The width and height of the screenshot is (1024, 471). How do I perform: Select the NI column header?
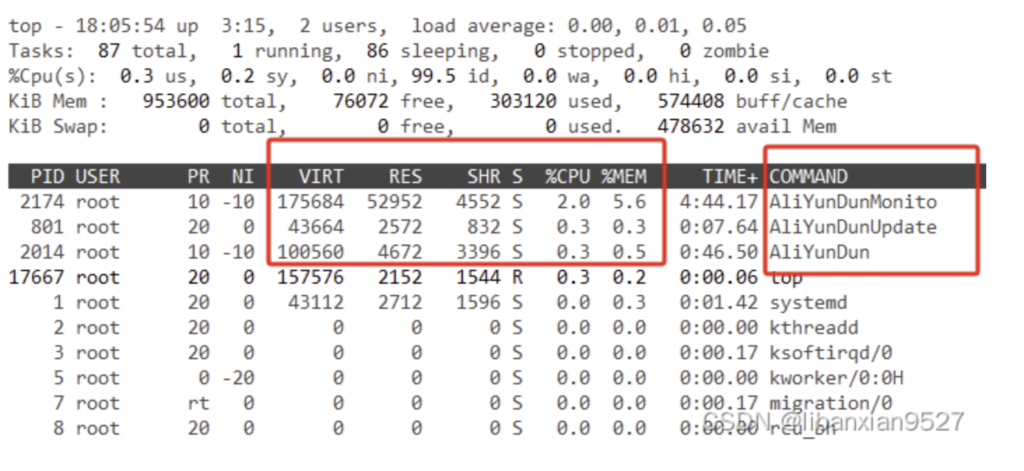pos(243,176)
